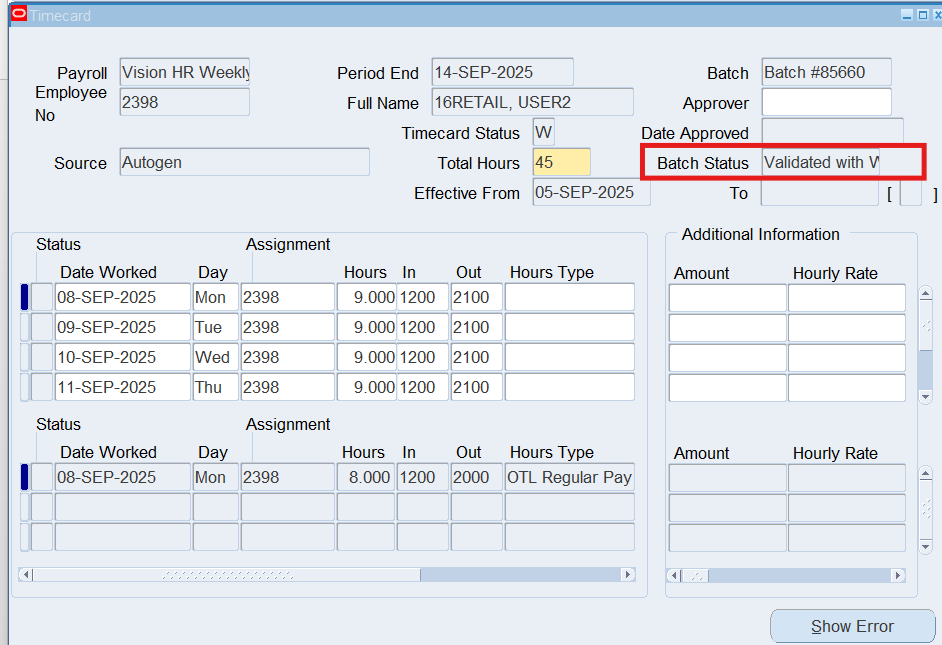Click the Hours Type field for Mon row

(x=569, y=297)
